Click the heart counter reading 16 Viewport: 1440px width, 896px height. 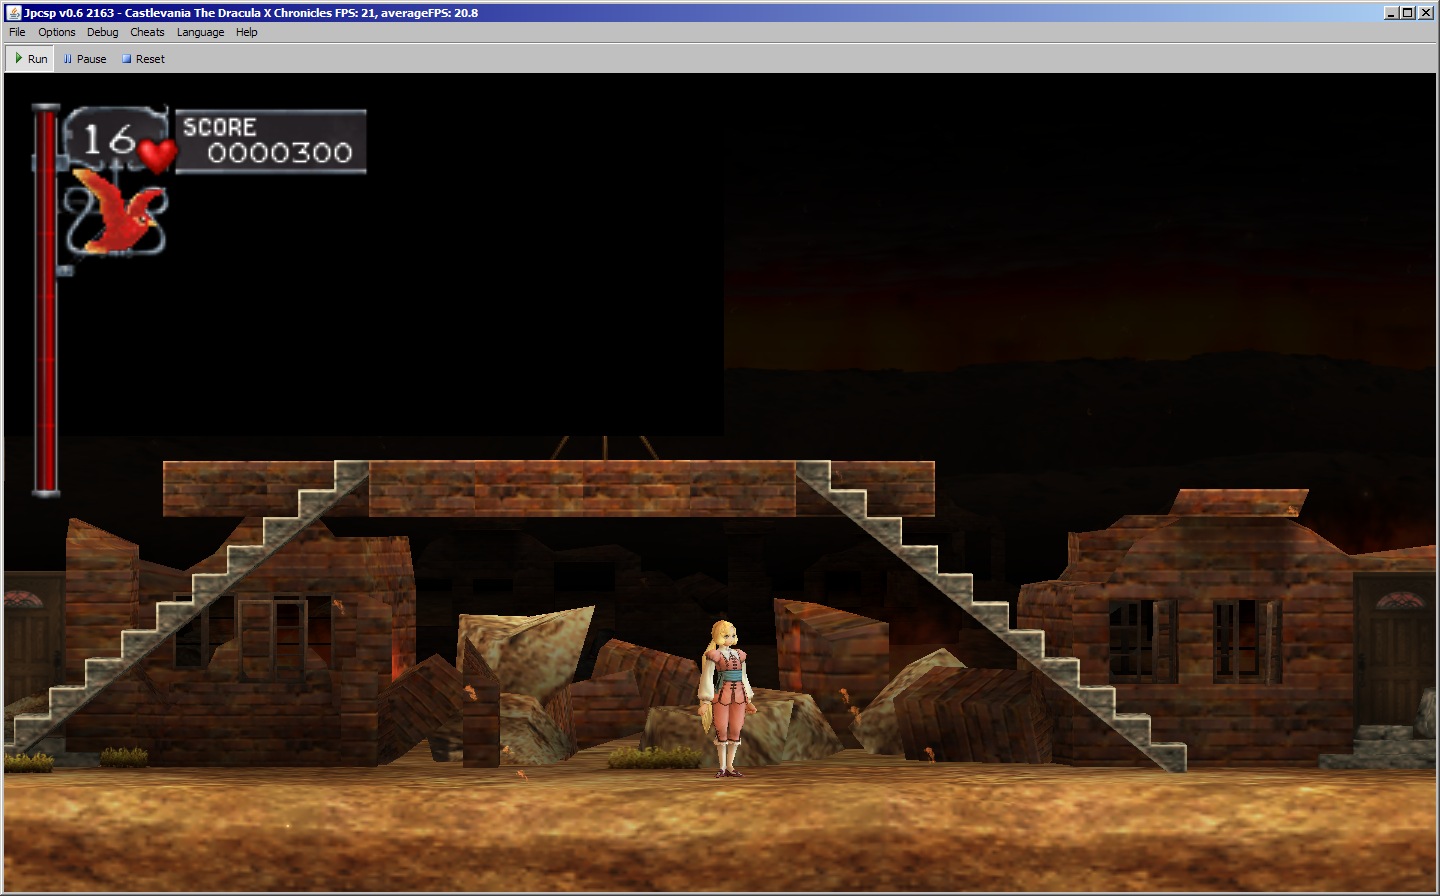[108, 139]
